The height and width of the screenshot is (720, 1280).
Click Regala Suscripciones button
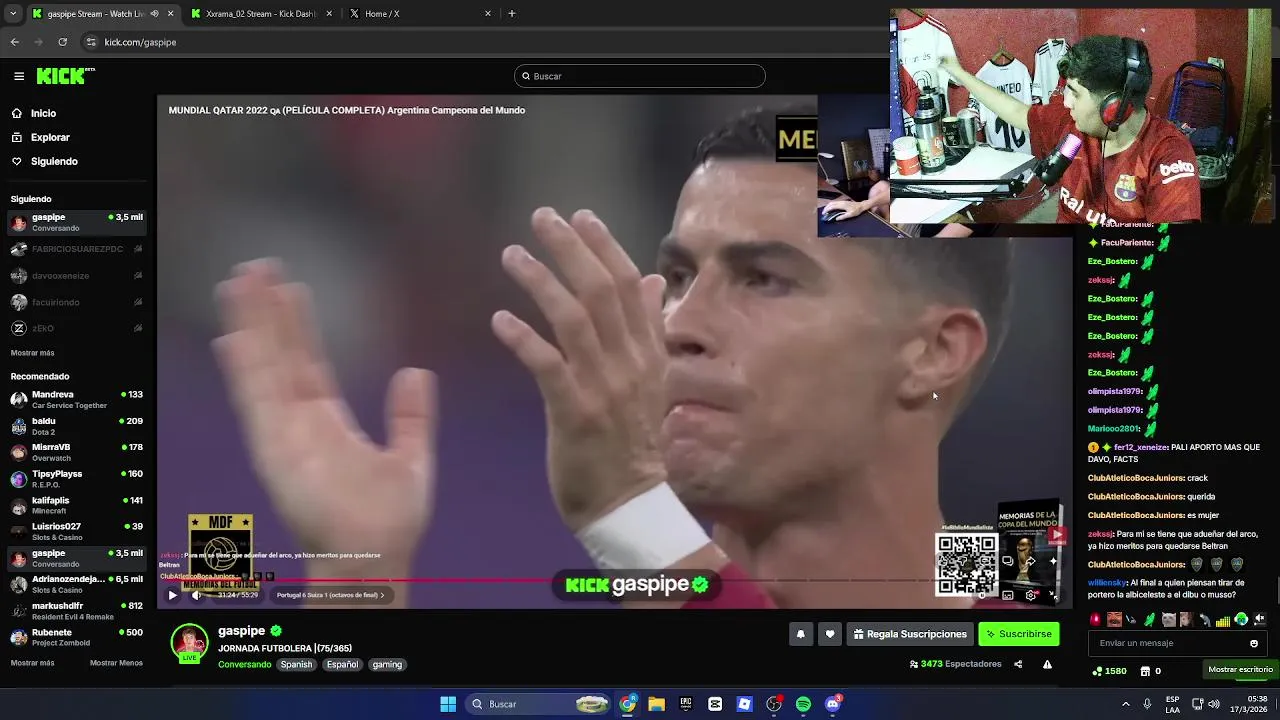pyautogui.click(x=910, y=634)
